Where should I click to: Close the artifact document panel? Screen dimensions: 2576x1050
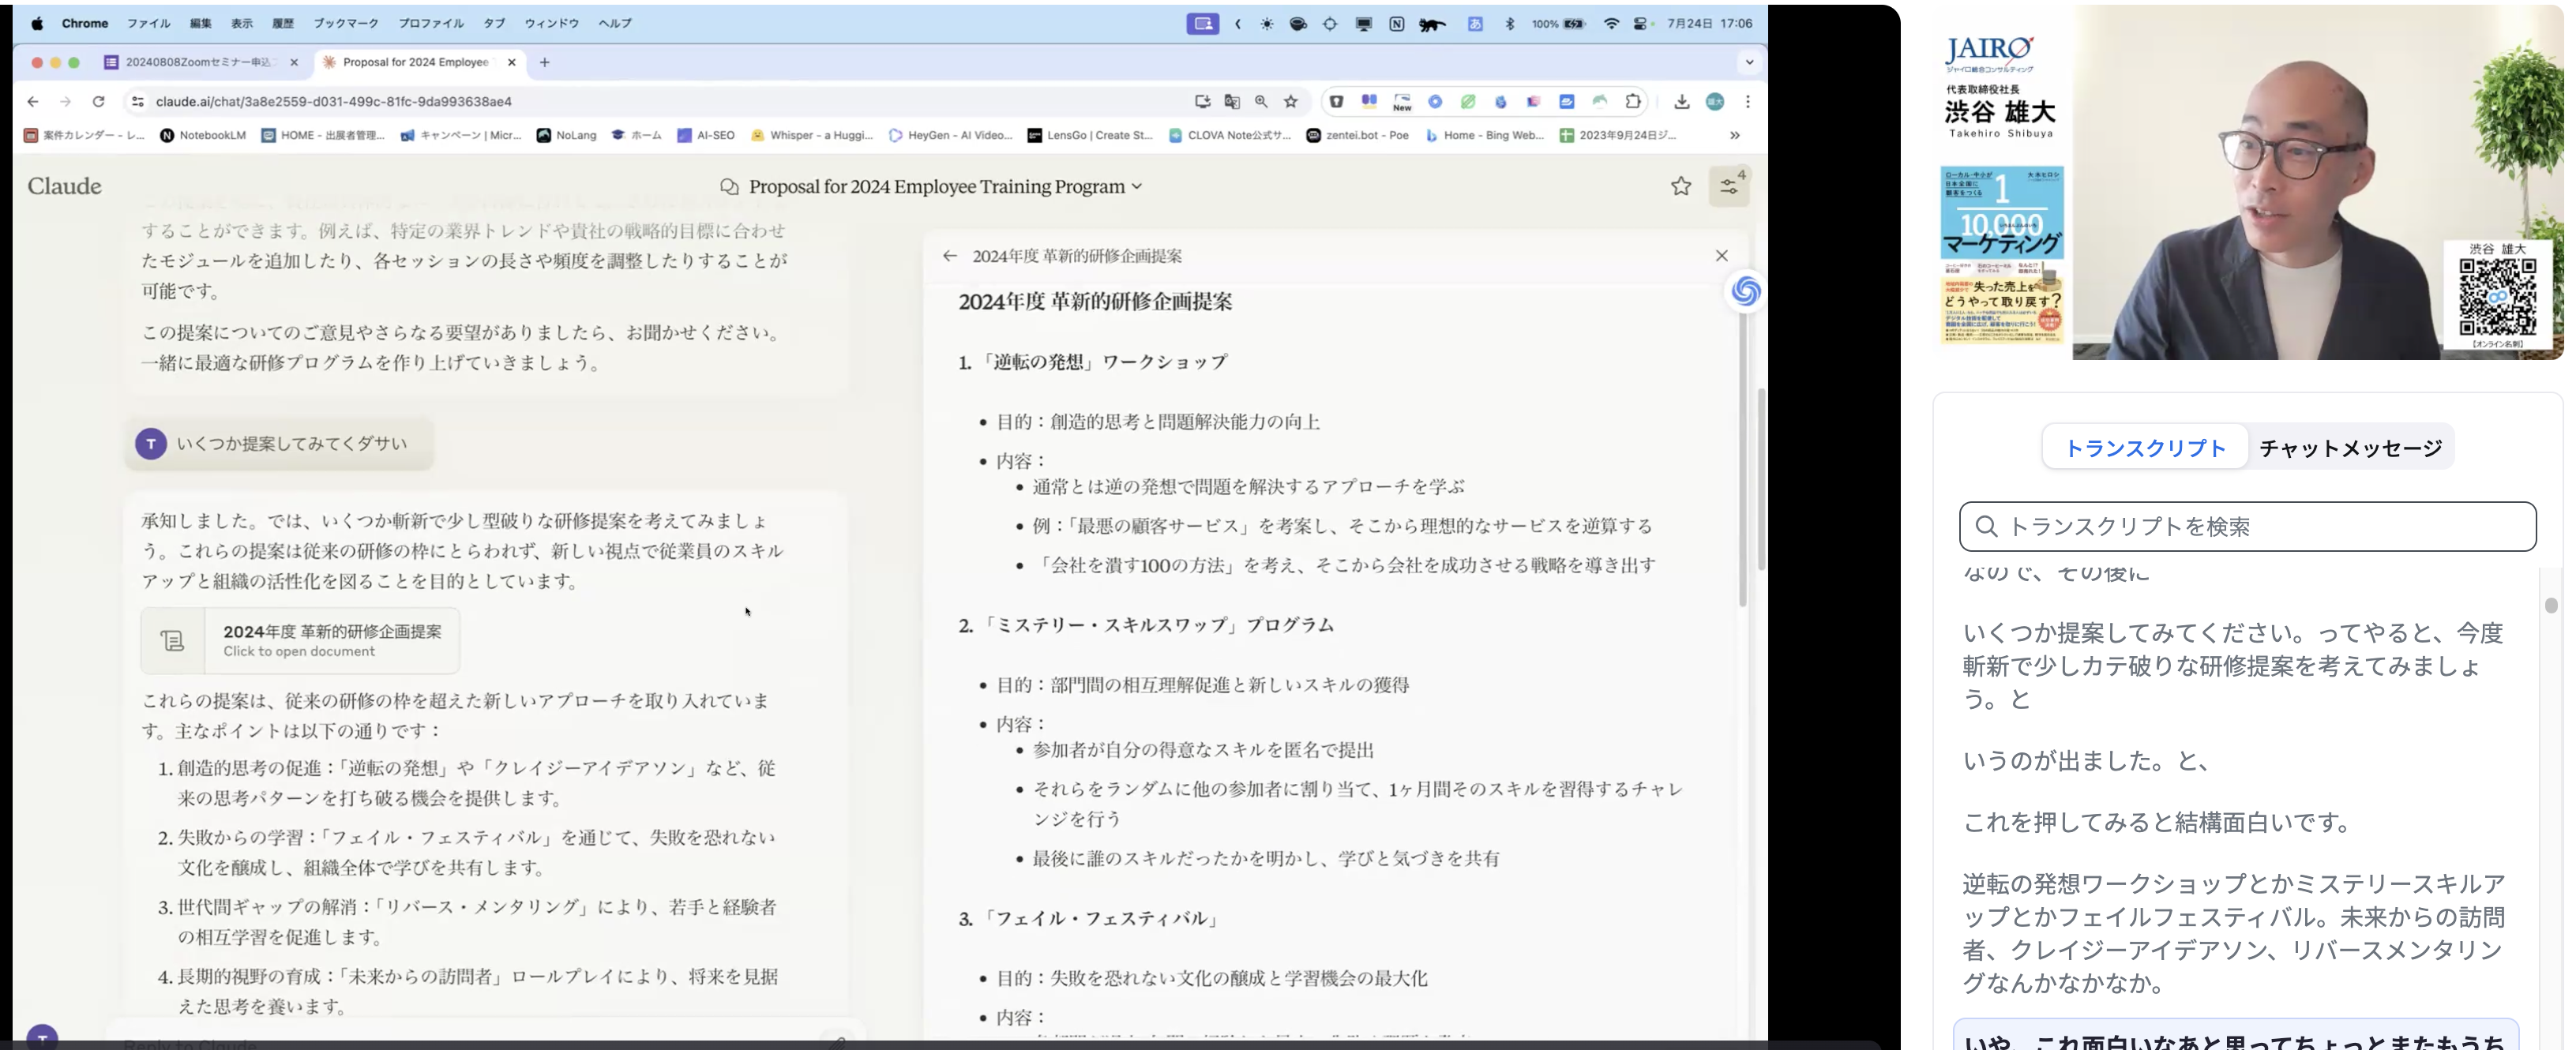point(1721,256)
